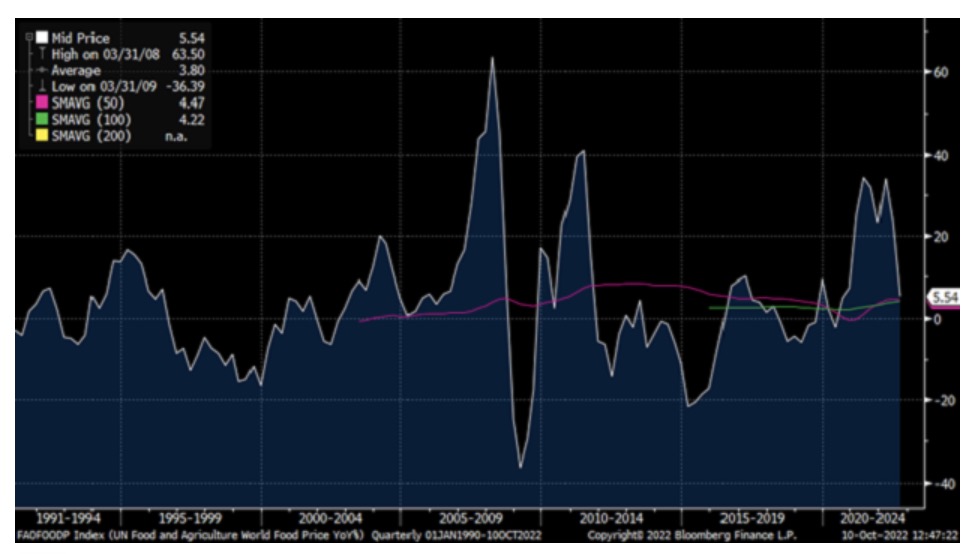Click the magenta SMAVG (50) swatch
This screenshot has height=554, width=974.
(x=42, y=102)
